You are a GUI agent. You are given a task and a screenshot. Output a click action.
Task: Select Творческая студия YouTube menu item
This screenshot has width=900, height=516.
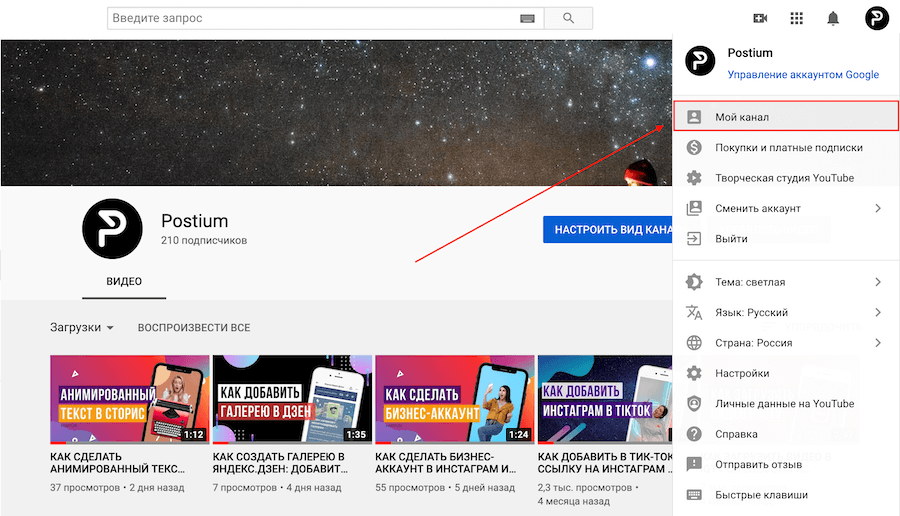tap(785, 178)
